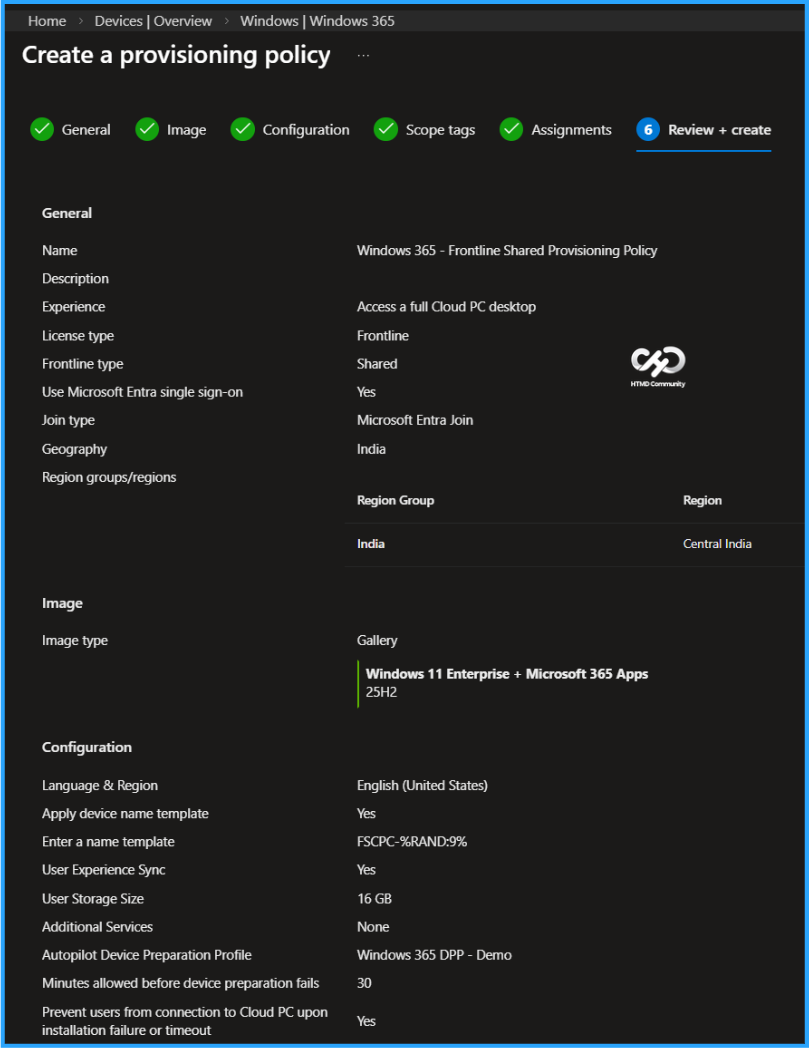This screenshot has width=809, height=1048.
Task: Click the '30' minutes value
Action: (x=364, y=983)
